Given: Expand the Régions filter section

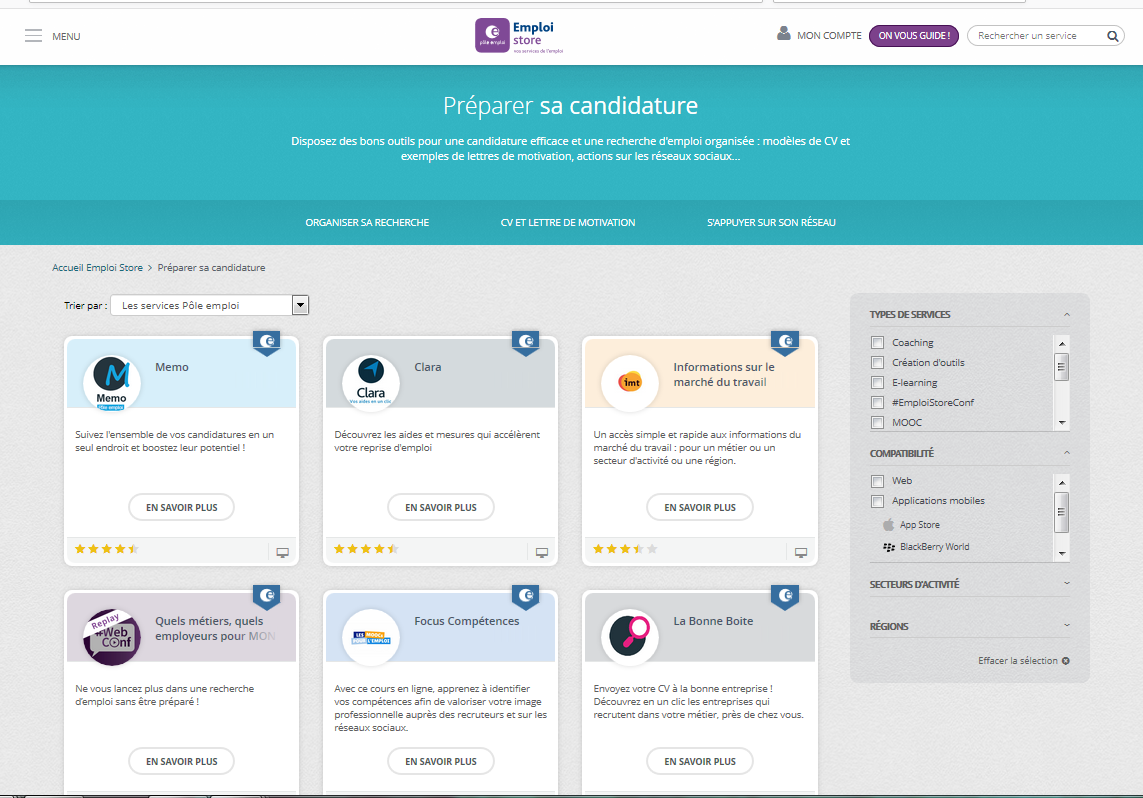Looking at the screenshot, I should pos(968,626).
